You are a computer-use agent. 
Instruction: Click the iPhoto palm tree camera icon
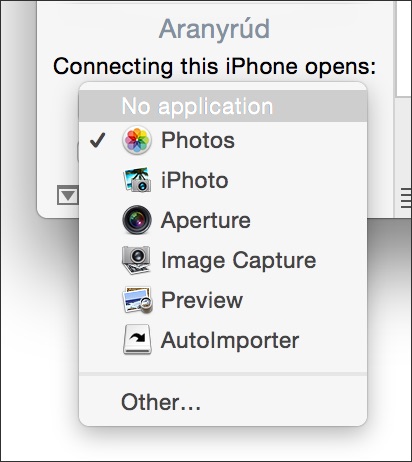tap(137, 180)
